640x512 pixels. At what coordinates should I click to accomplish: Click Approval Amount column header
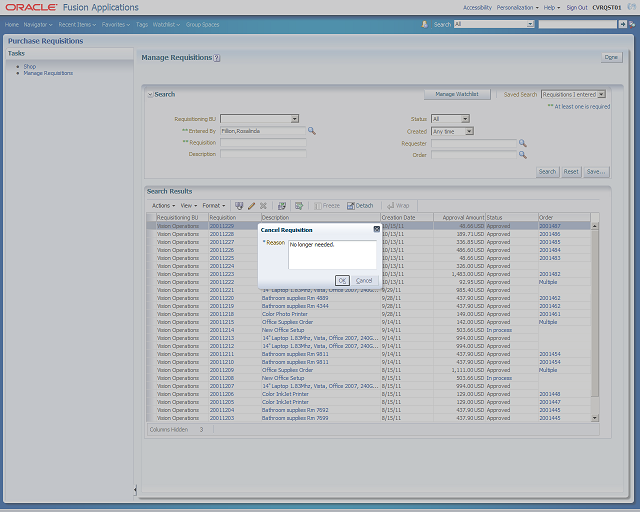pyautogui.click(x=459, y=218)
